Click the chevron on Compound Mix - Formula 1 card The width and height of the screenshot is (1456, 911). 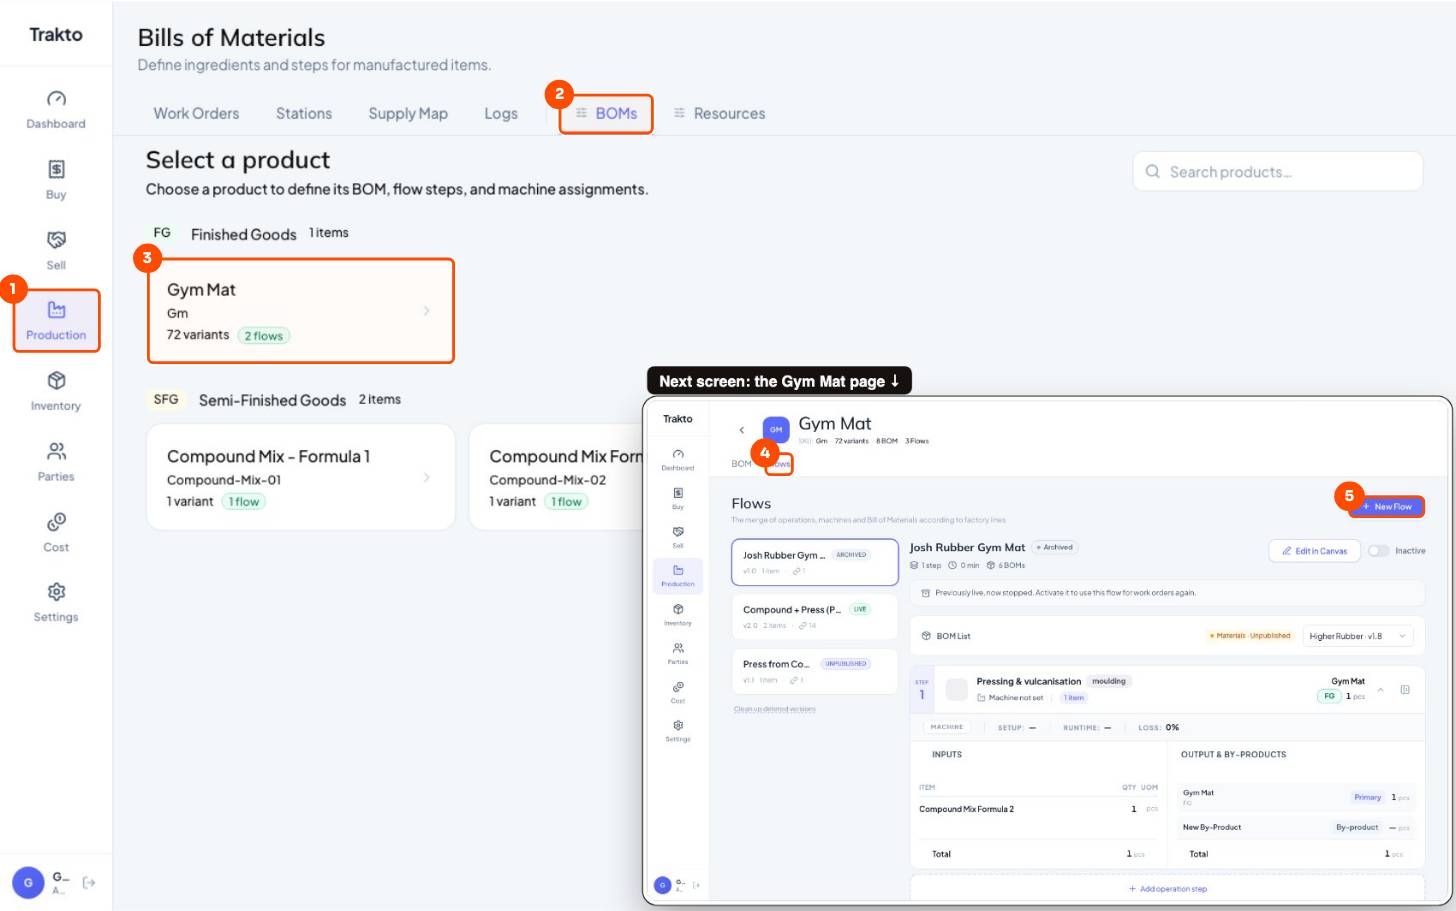[x=426, y=477]
